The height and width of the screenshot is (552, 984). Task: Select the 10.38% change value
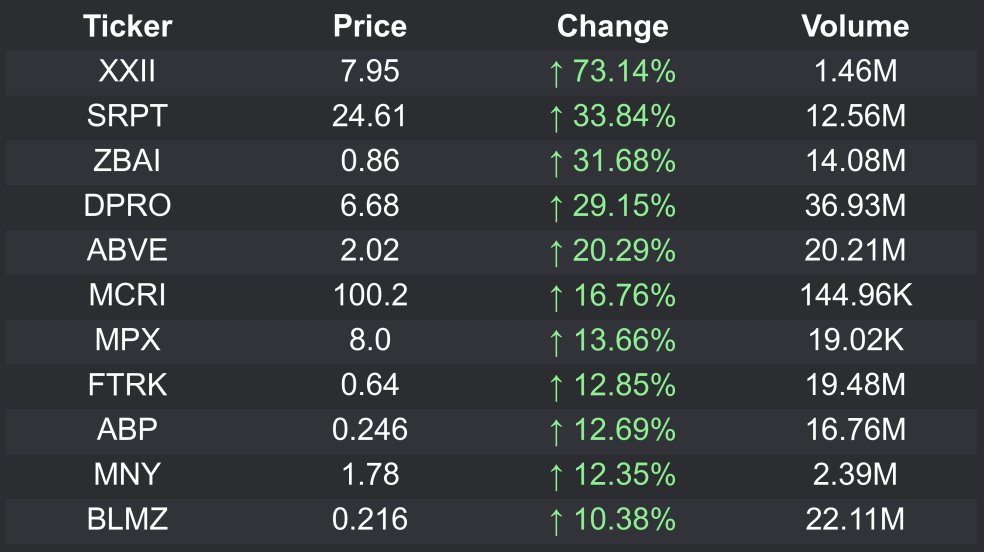pyautogui.click(x=625, y=519)
